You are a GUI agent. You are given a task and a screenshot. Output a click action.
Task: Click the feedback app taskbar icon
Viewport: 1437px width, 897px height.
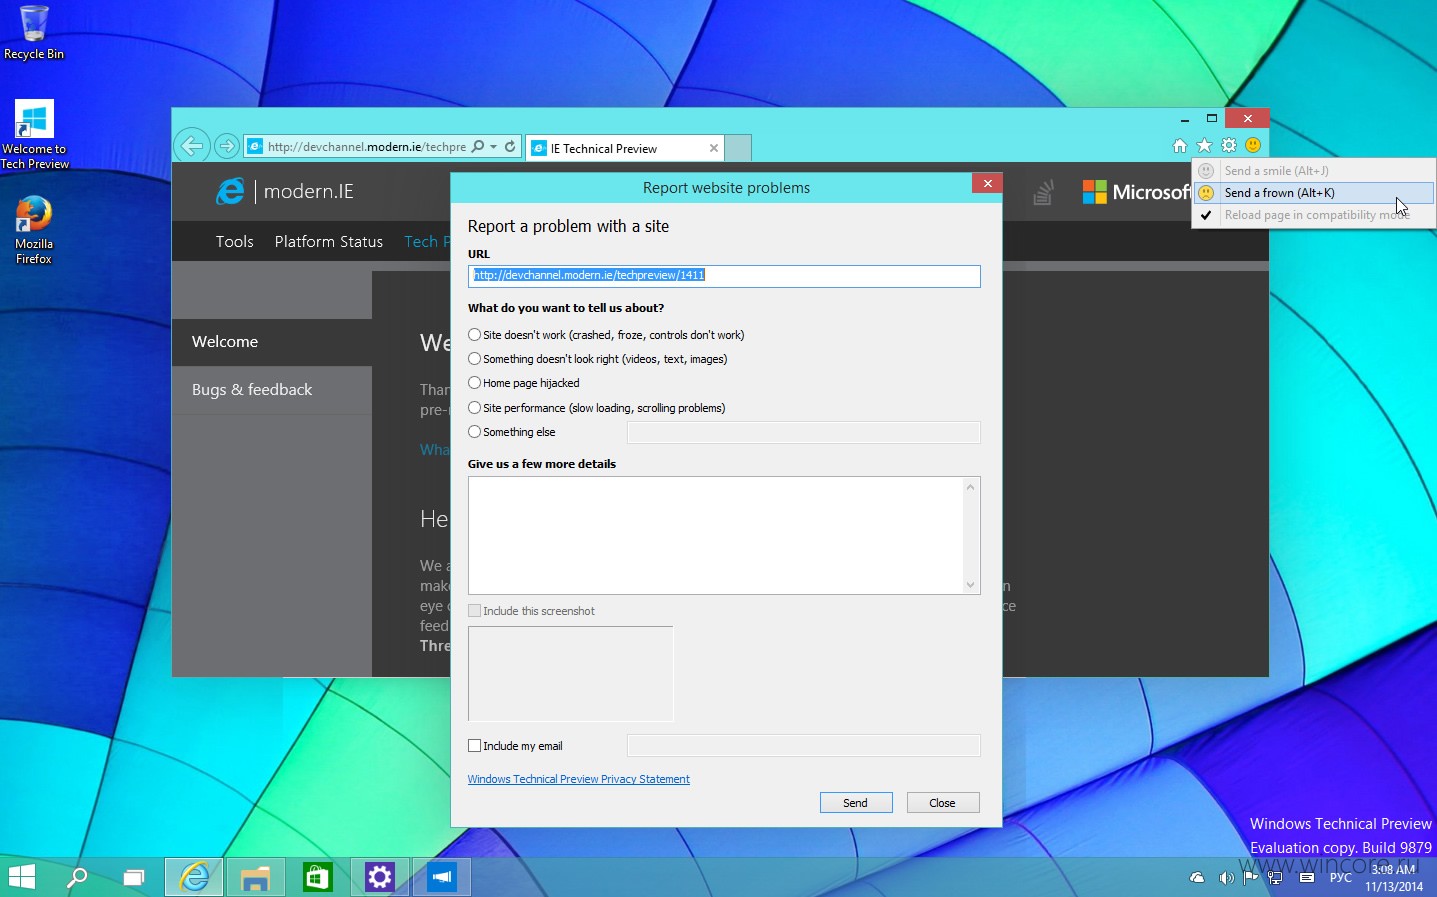point(442,877)
